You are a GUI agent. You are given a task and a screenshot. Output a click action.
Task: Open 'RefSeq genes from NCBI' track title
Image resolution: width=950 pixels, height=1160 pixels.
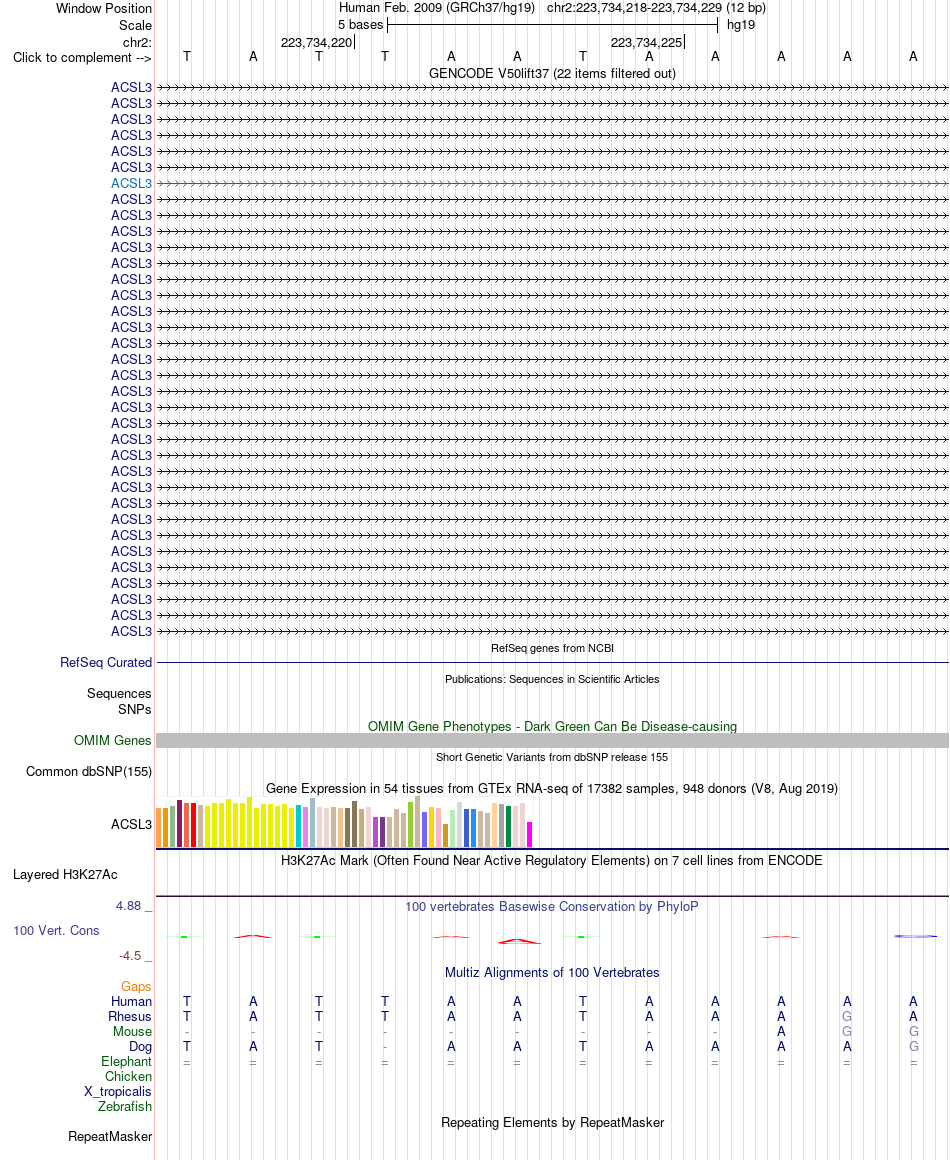[x=552, y=648]
